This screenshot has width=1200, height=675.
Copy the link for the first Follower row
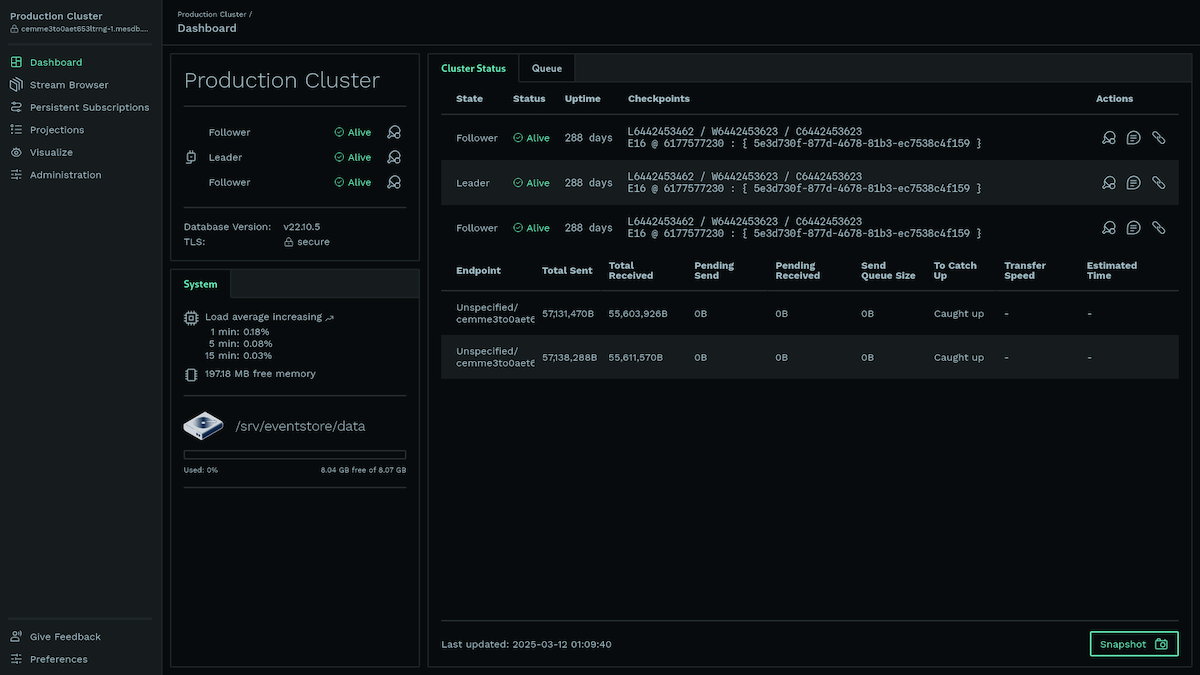[1159, 137]
